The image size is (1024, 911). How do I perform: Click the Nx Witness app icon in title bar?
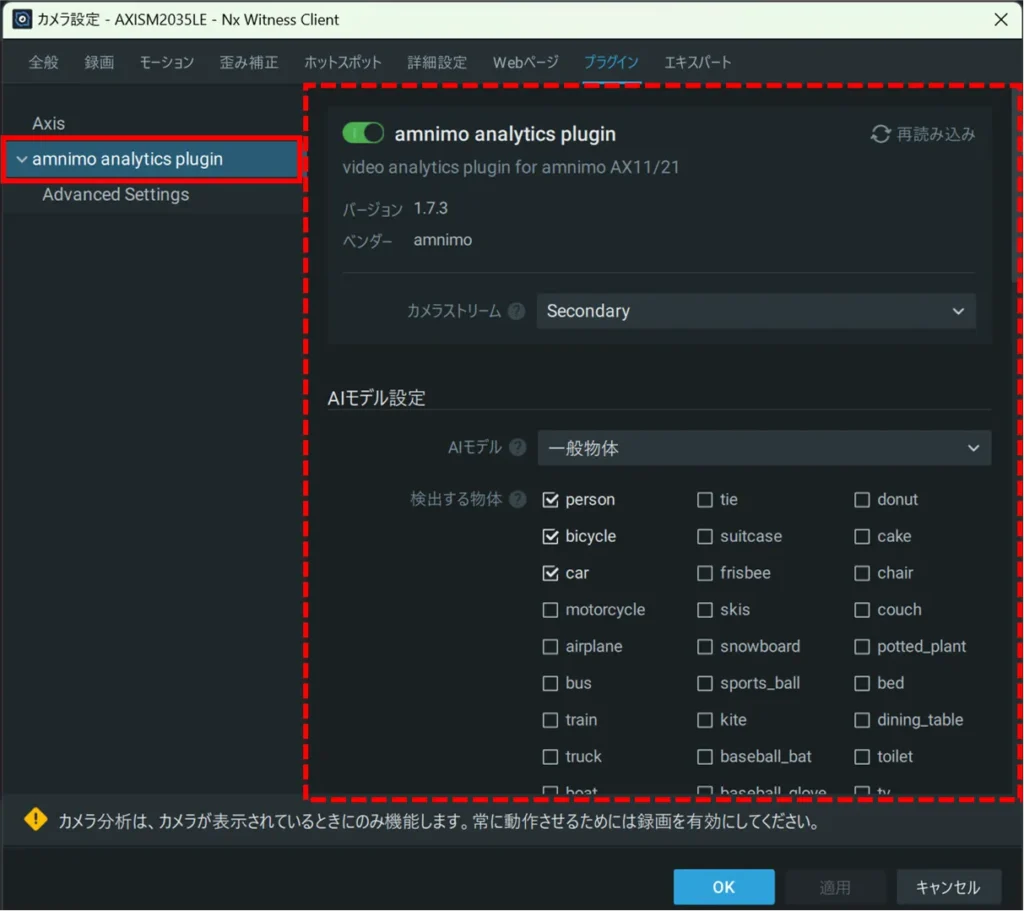(21, 19)
